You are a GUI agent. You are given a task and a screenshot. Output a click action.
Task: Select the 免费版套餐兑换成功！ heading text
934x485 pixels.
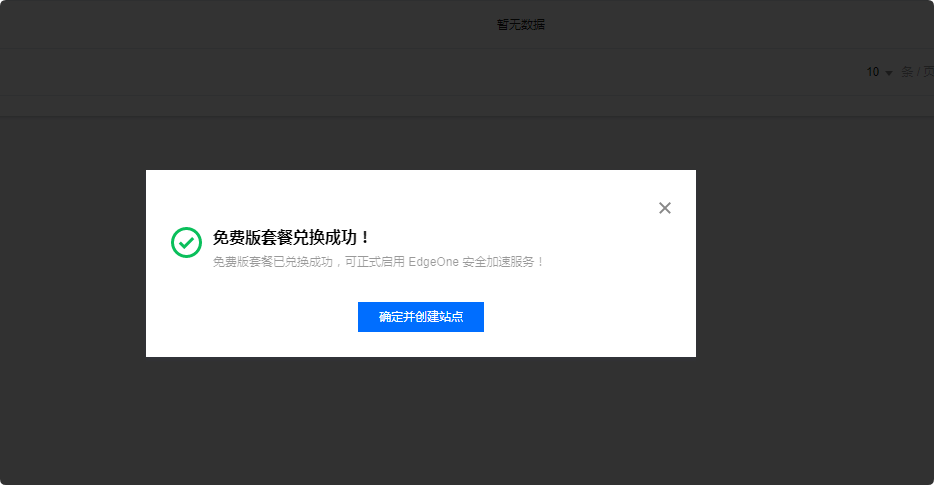291,238
